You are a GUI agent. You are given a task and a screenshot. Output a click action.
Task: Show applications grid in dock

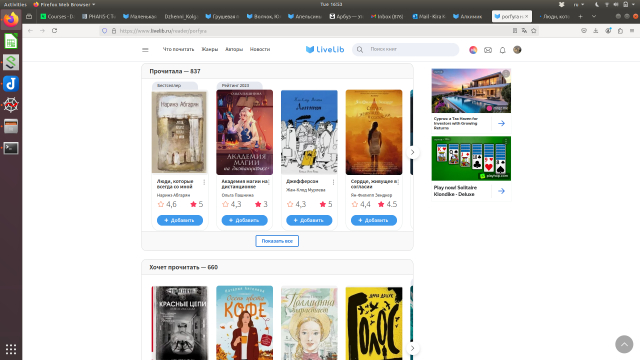(11, 349)
